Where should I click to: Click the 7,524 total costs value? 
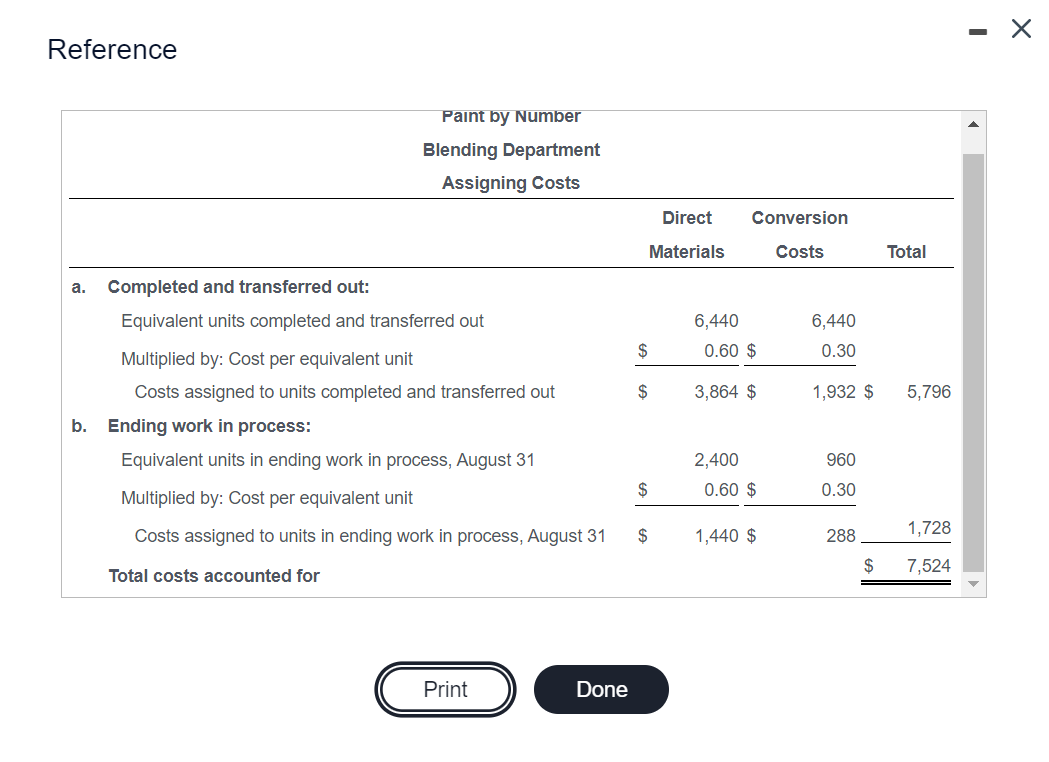pyautogui.click(x=928, y=566)
